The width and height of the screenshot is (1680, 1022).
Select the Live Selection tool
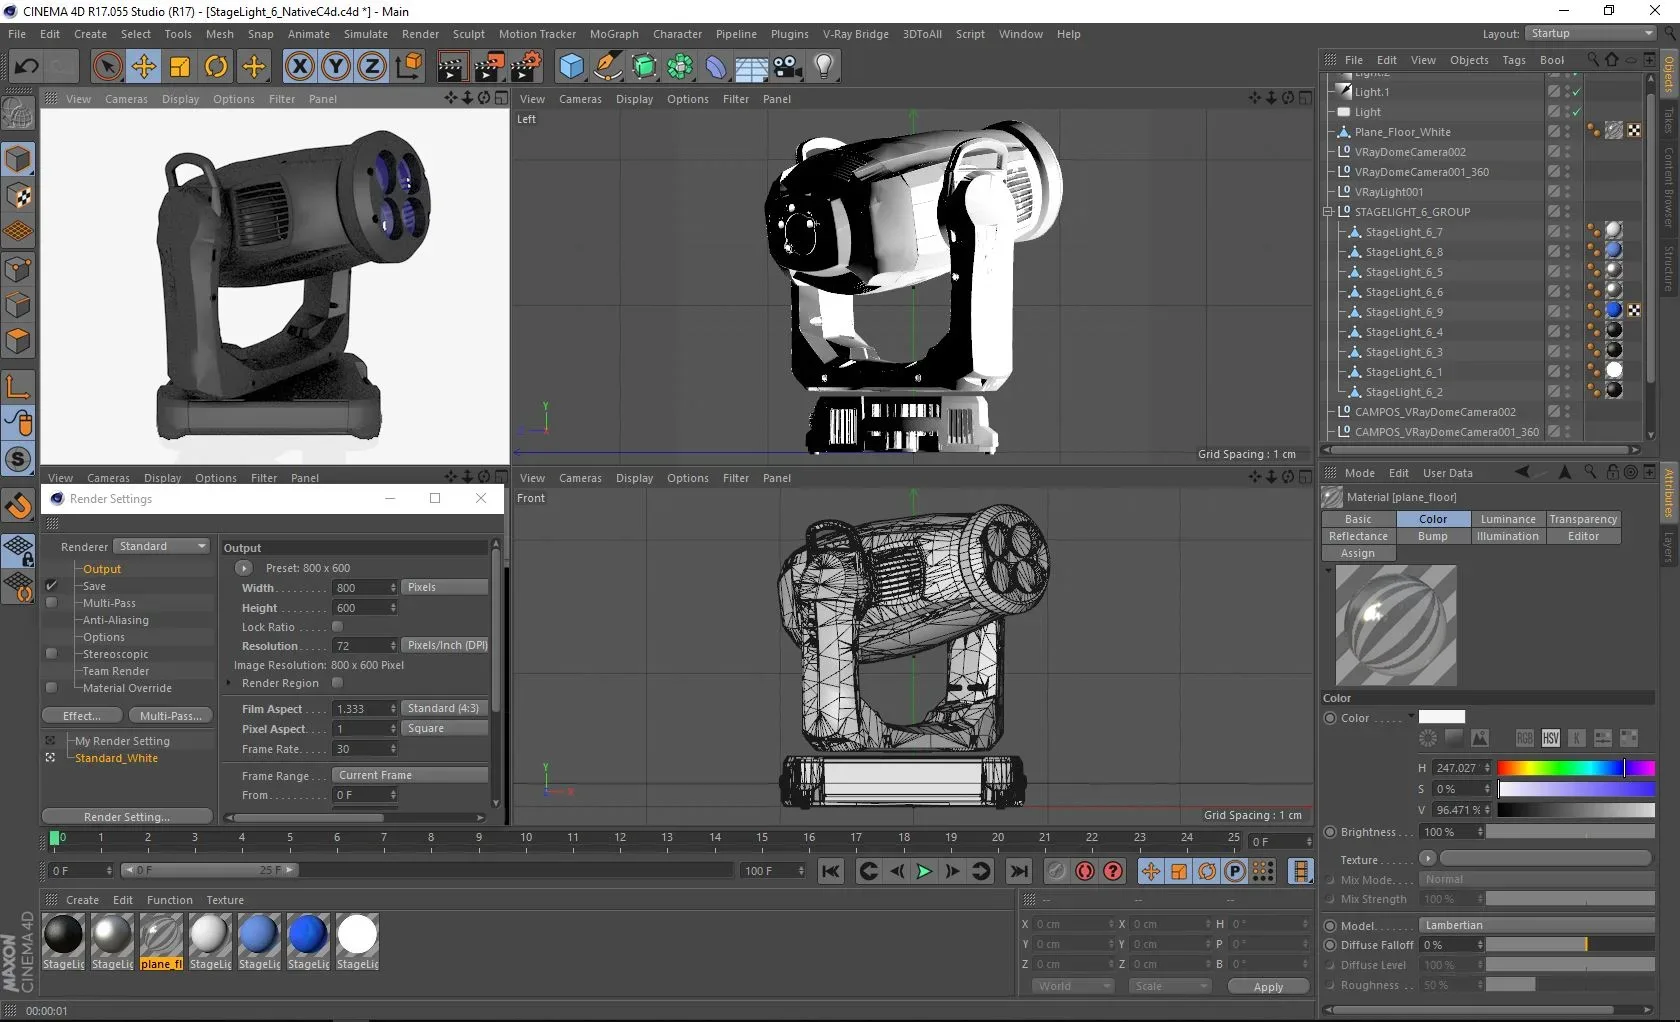pos(107,67)
